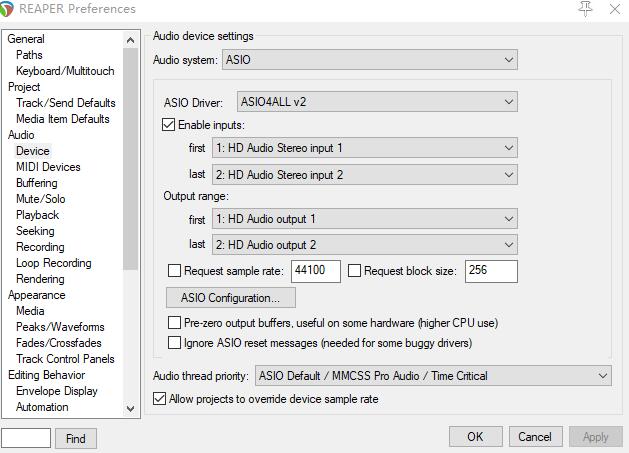Uncheck Allow projects to override sample rate

[x=160, y=399]
